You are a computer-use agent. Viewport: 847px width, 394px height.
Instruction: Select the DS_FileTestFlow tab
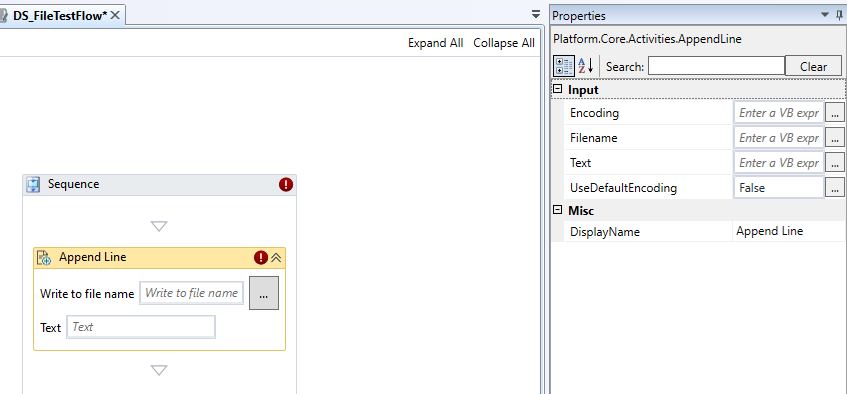(x=60, y=16)
